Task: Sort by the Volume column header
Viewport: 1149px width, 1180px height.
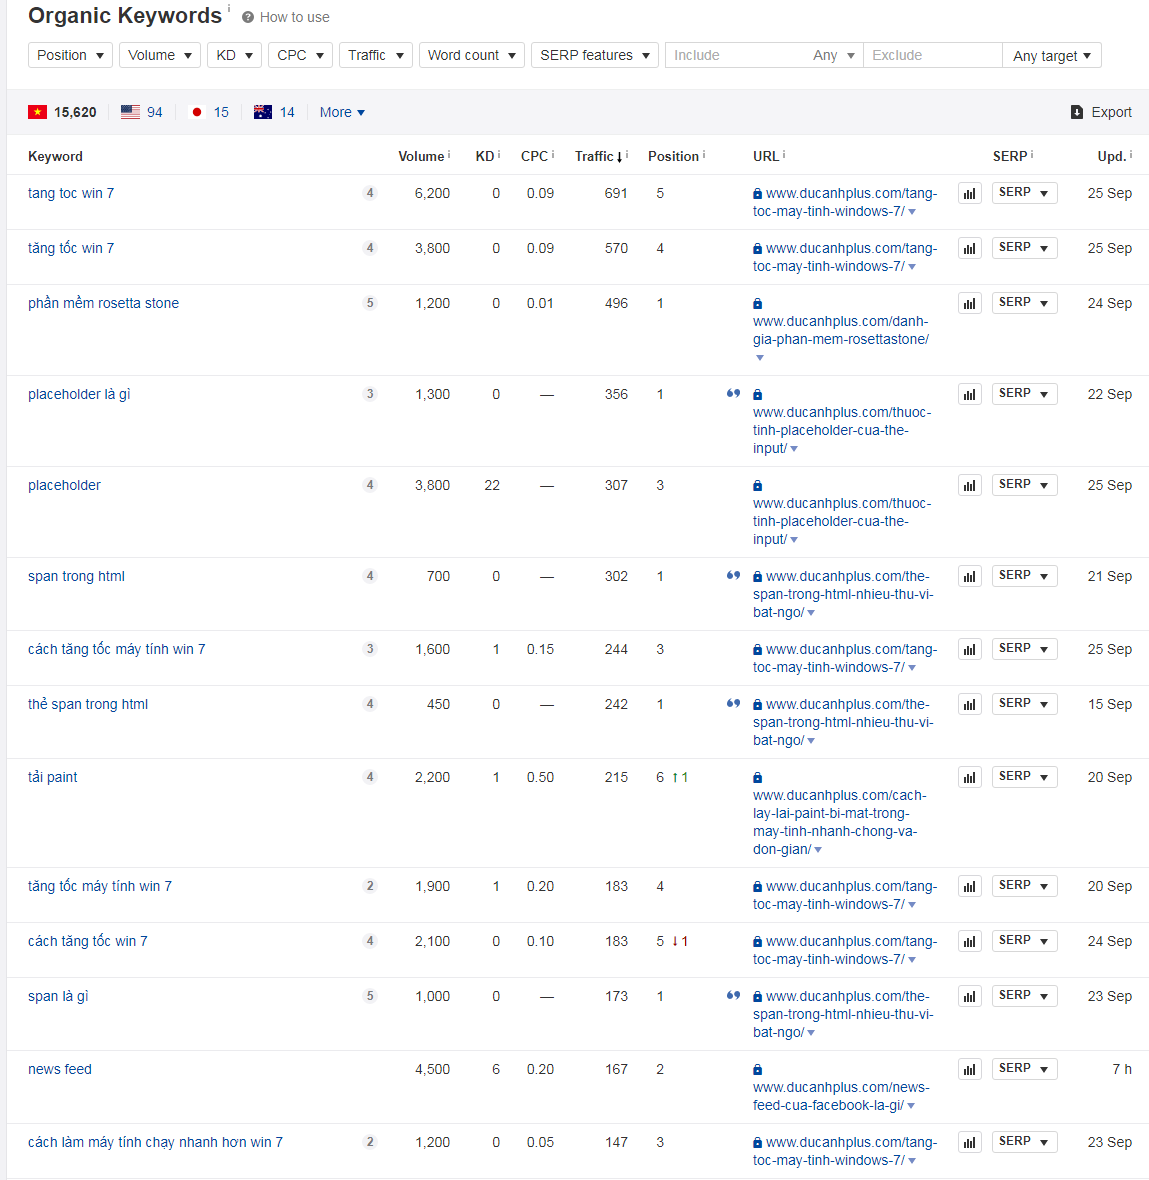Action: click(x=421, y=156)
